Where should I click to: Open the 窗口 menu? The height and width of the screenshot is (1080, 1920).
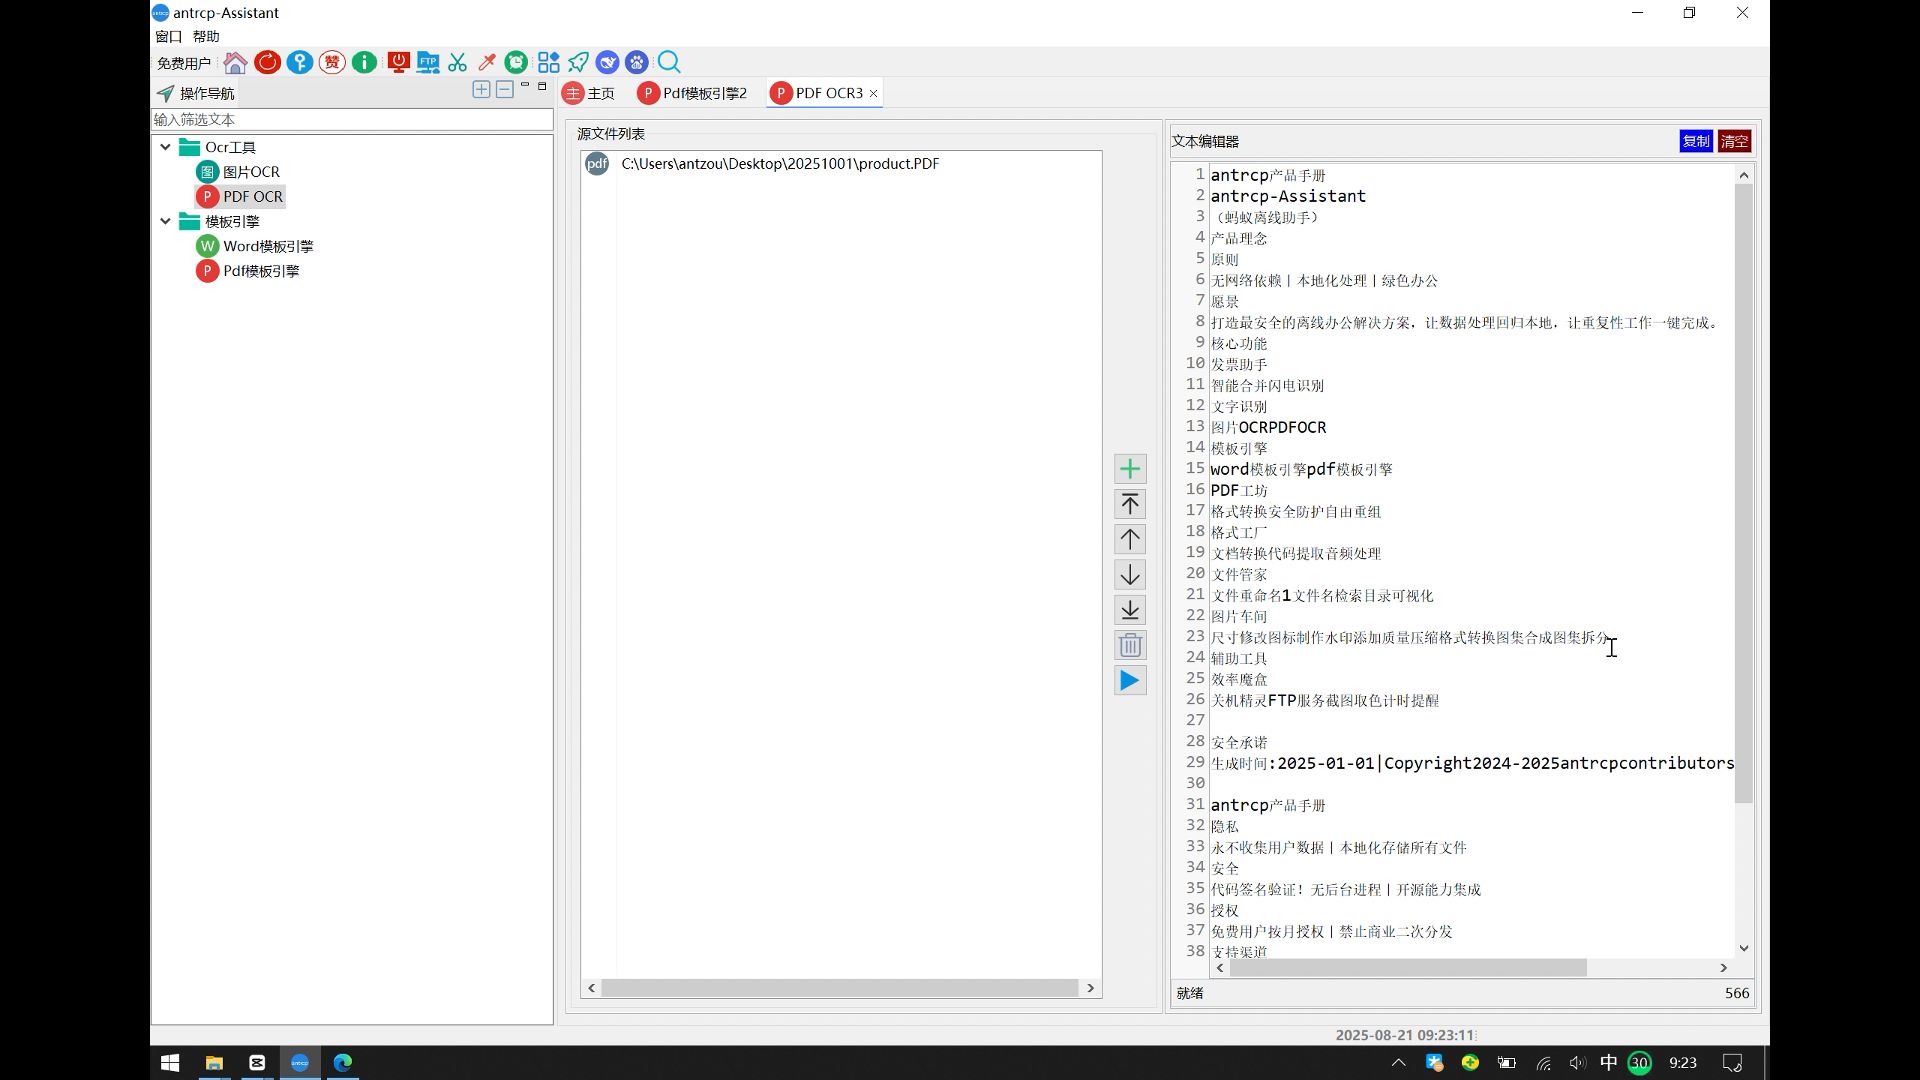169,37
